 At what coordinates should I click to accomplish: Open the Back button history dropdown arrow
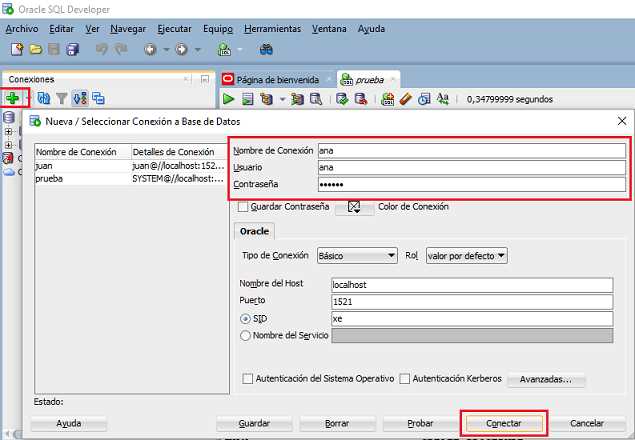166,50
